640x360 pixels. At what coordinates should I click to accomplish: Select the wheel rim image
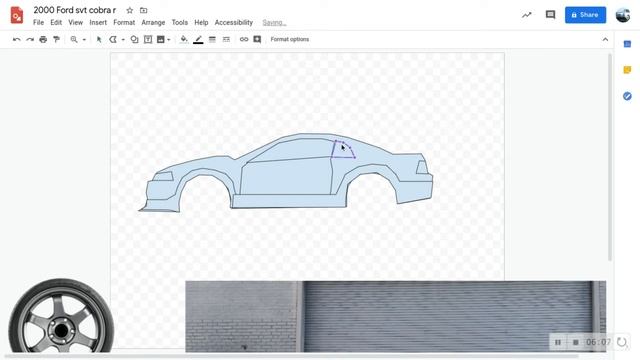point(61,316)
